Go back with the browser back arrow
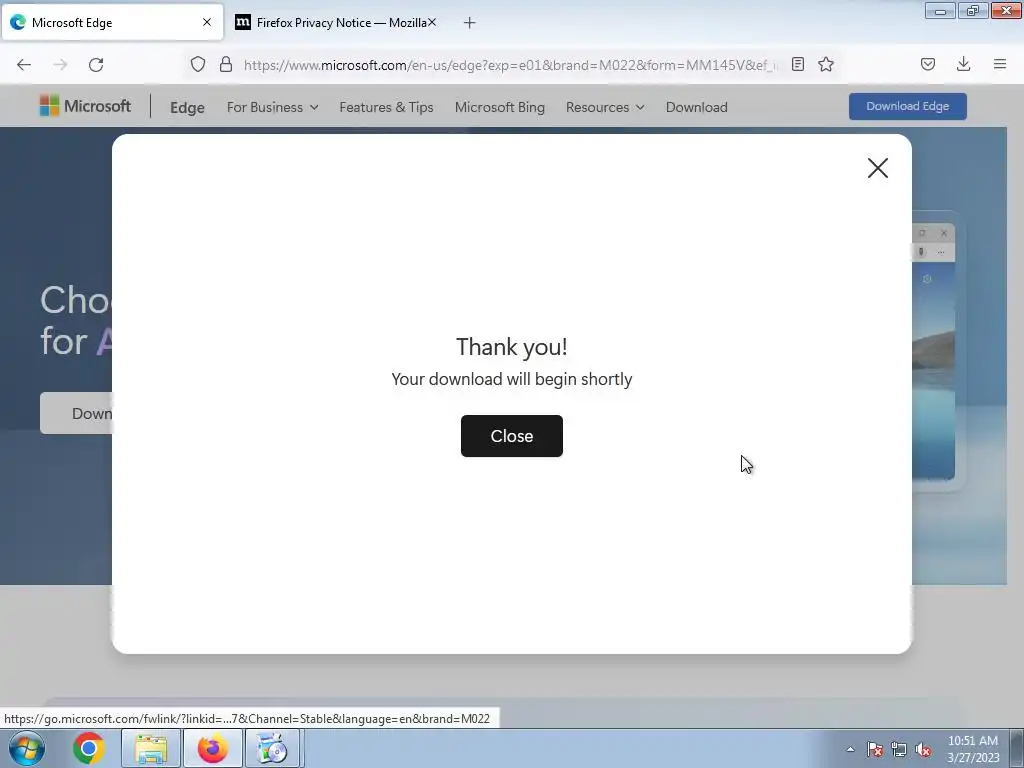 pos(24,65)
